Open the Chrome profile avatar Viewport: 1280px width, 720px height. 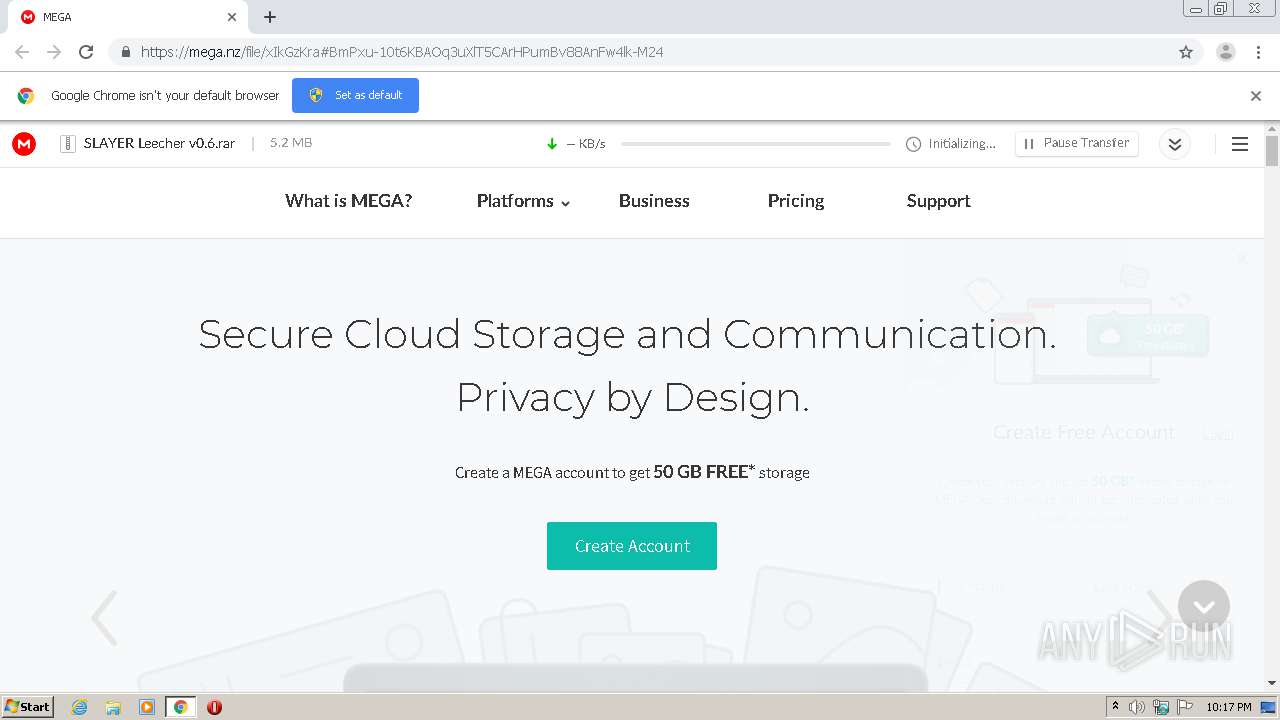click(1226, 52)
